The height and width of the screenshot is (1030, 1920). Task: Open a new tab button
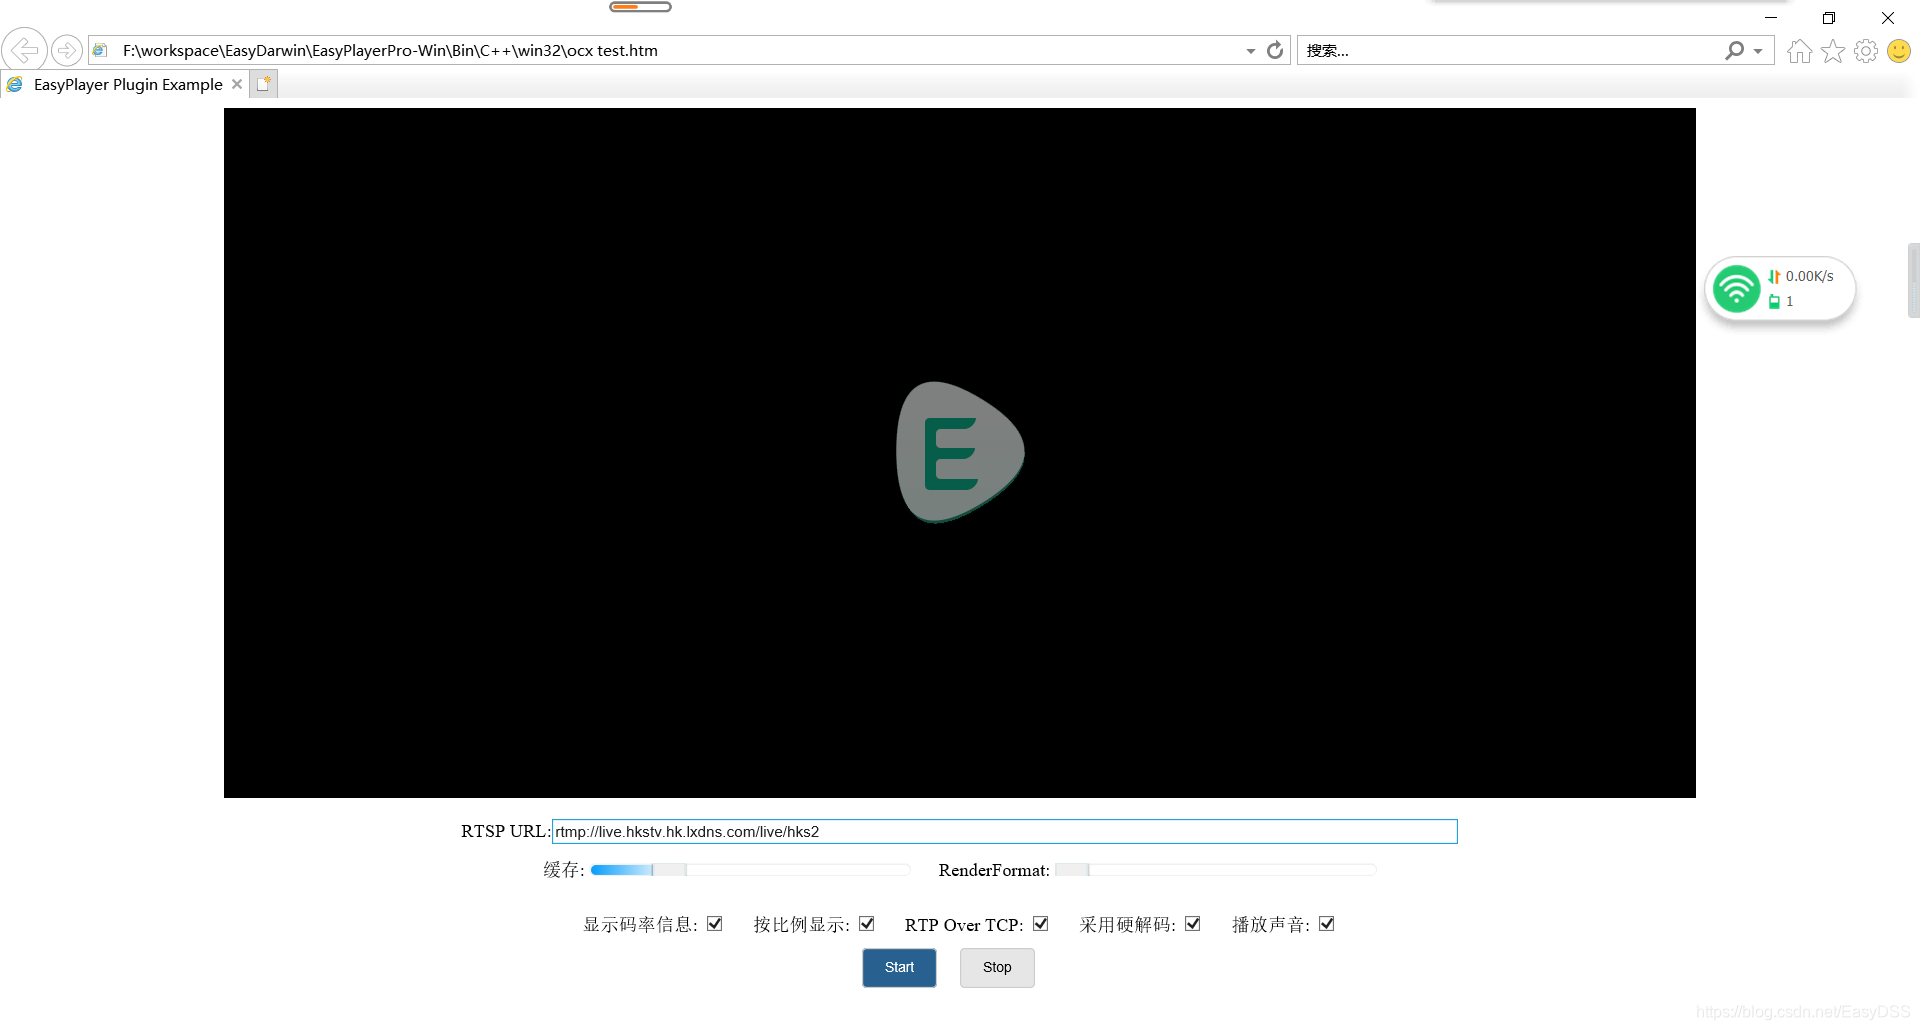click(x=263, y=84)
